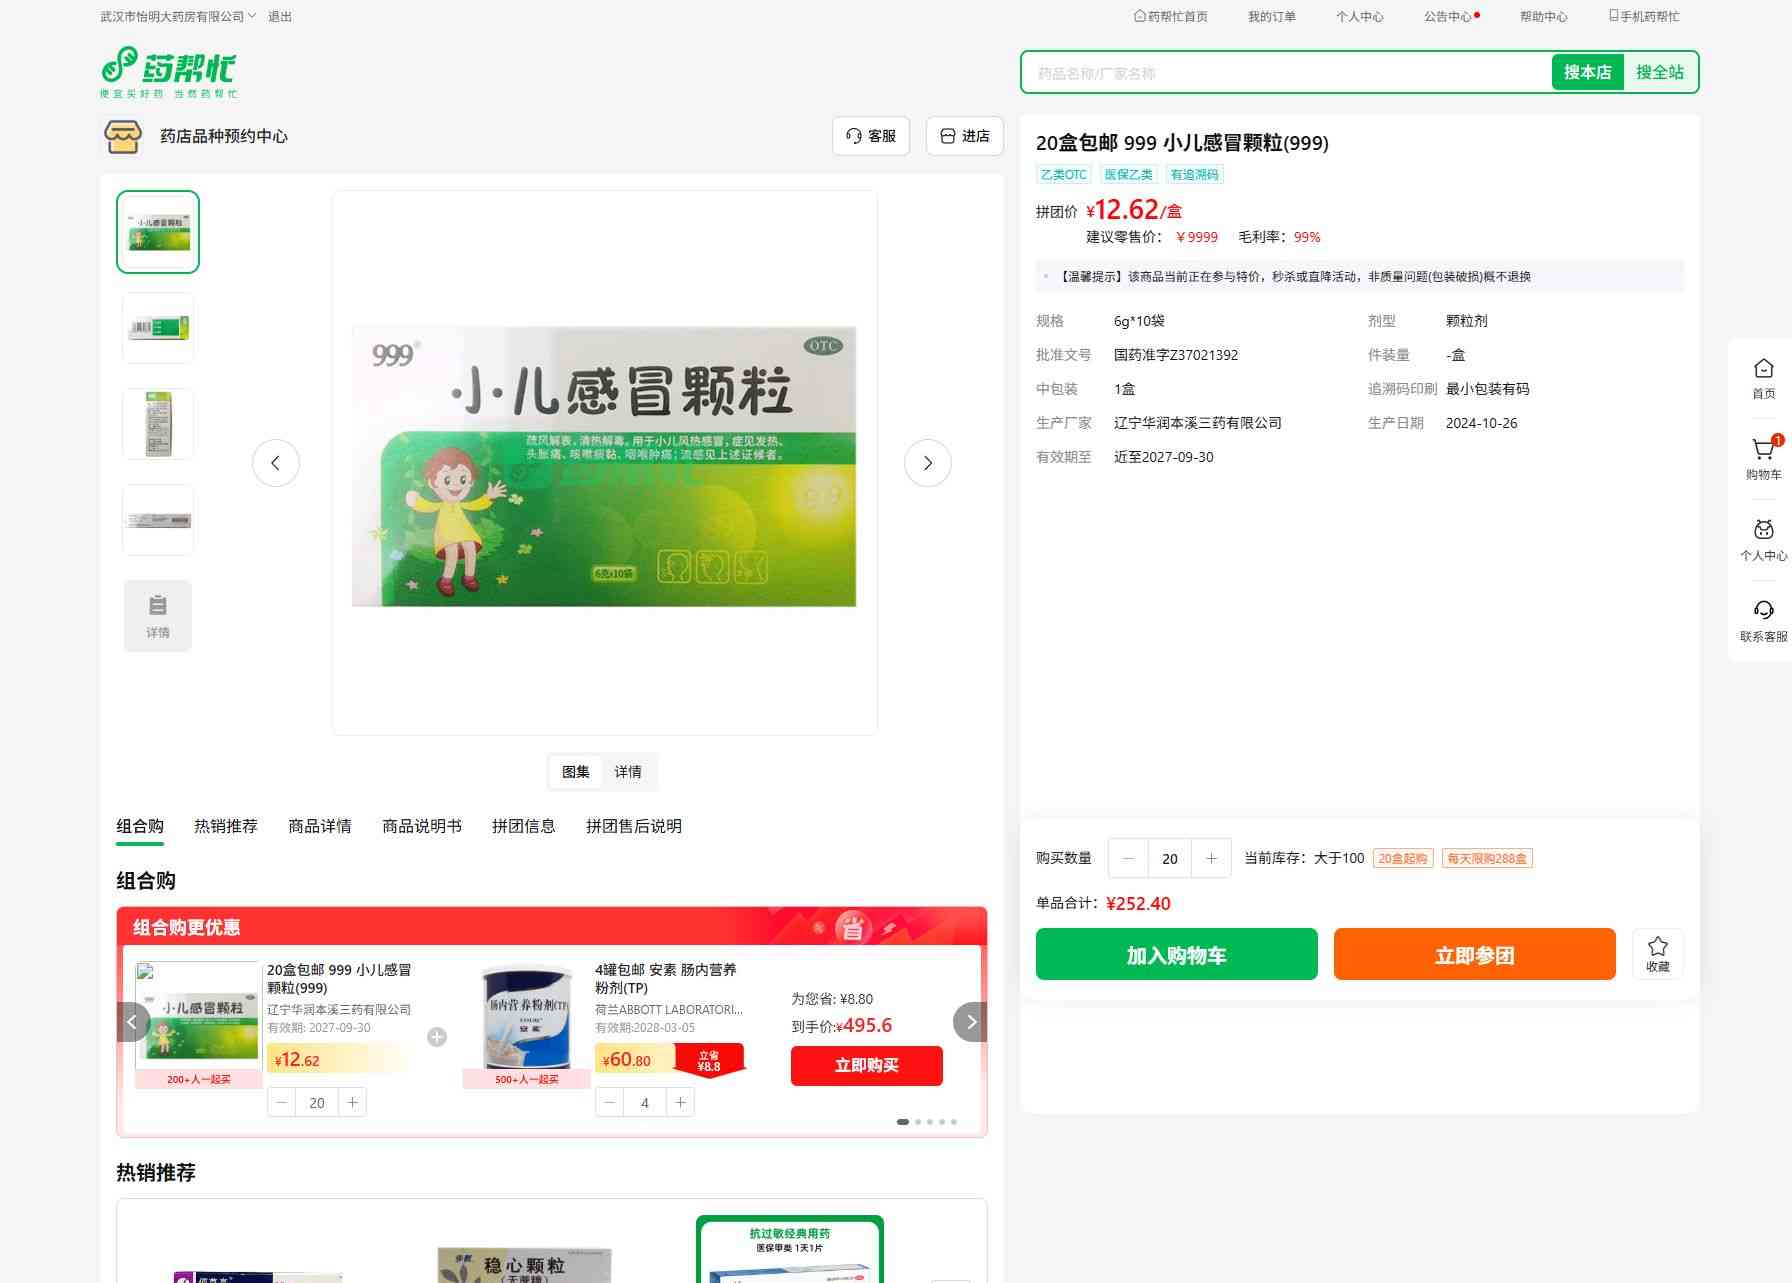Click the green 加入购物车 button
Viewport: 1792px width, 1283px height.
1176,955
